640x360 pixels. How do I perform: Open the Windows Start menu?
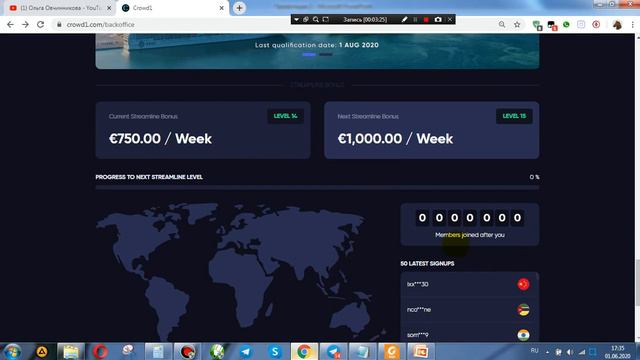12,351
